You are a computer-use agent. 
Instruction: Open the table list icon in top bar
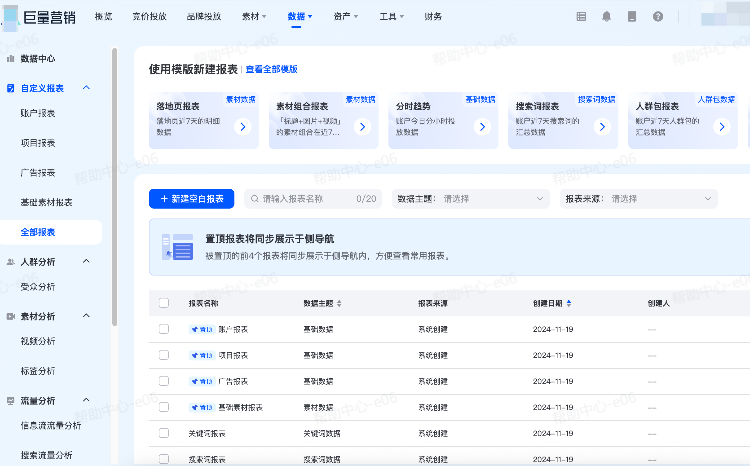pyautogui.click(x=581, y=17)
